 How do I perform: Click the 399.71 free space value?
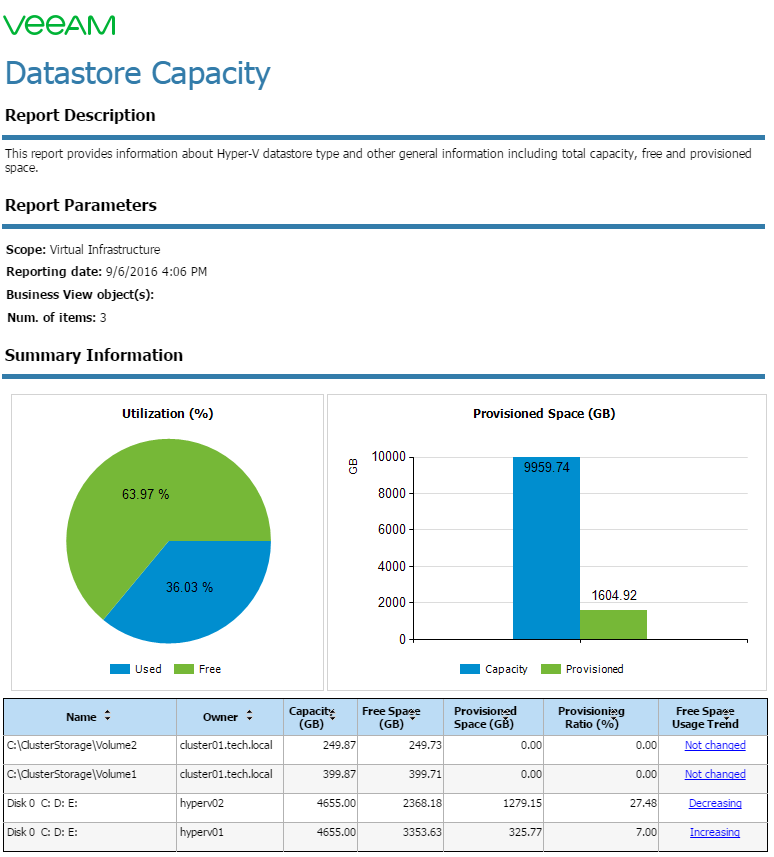click(425, 774)
